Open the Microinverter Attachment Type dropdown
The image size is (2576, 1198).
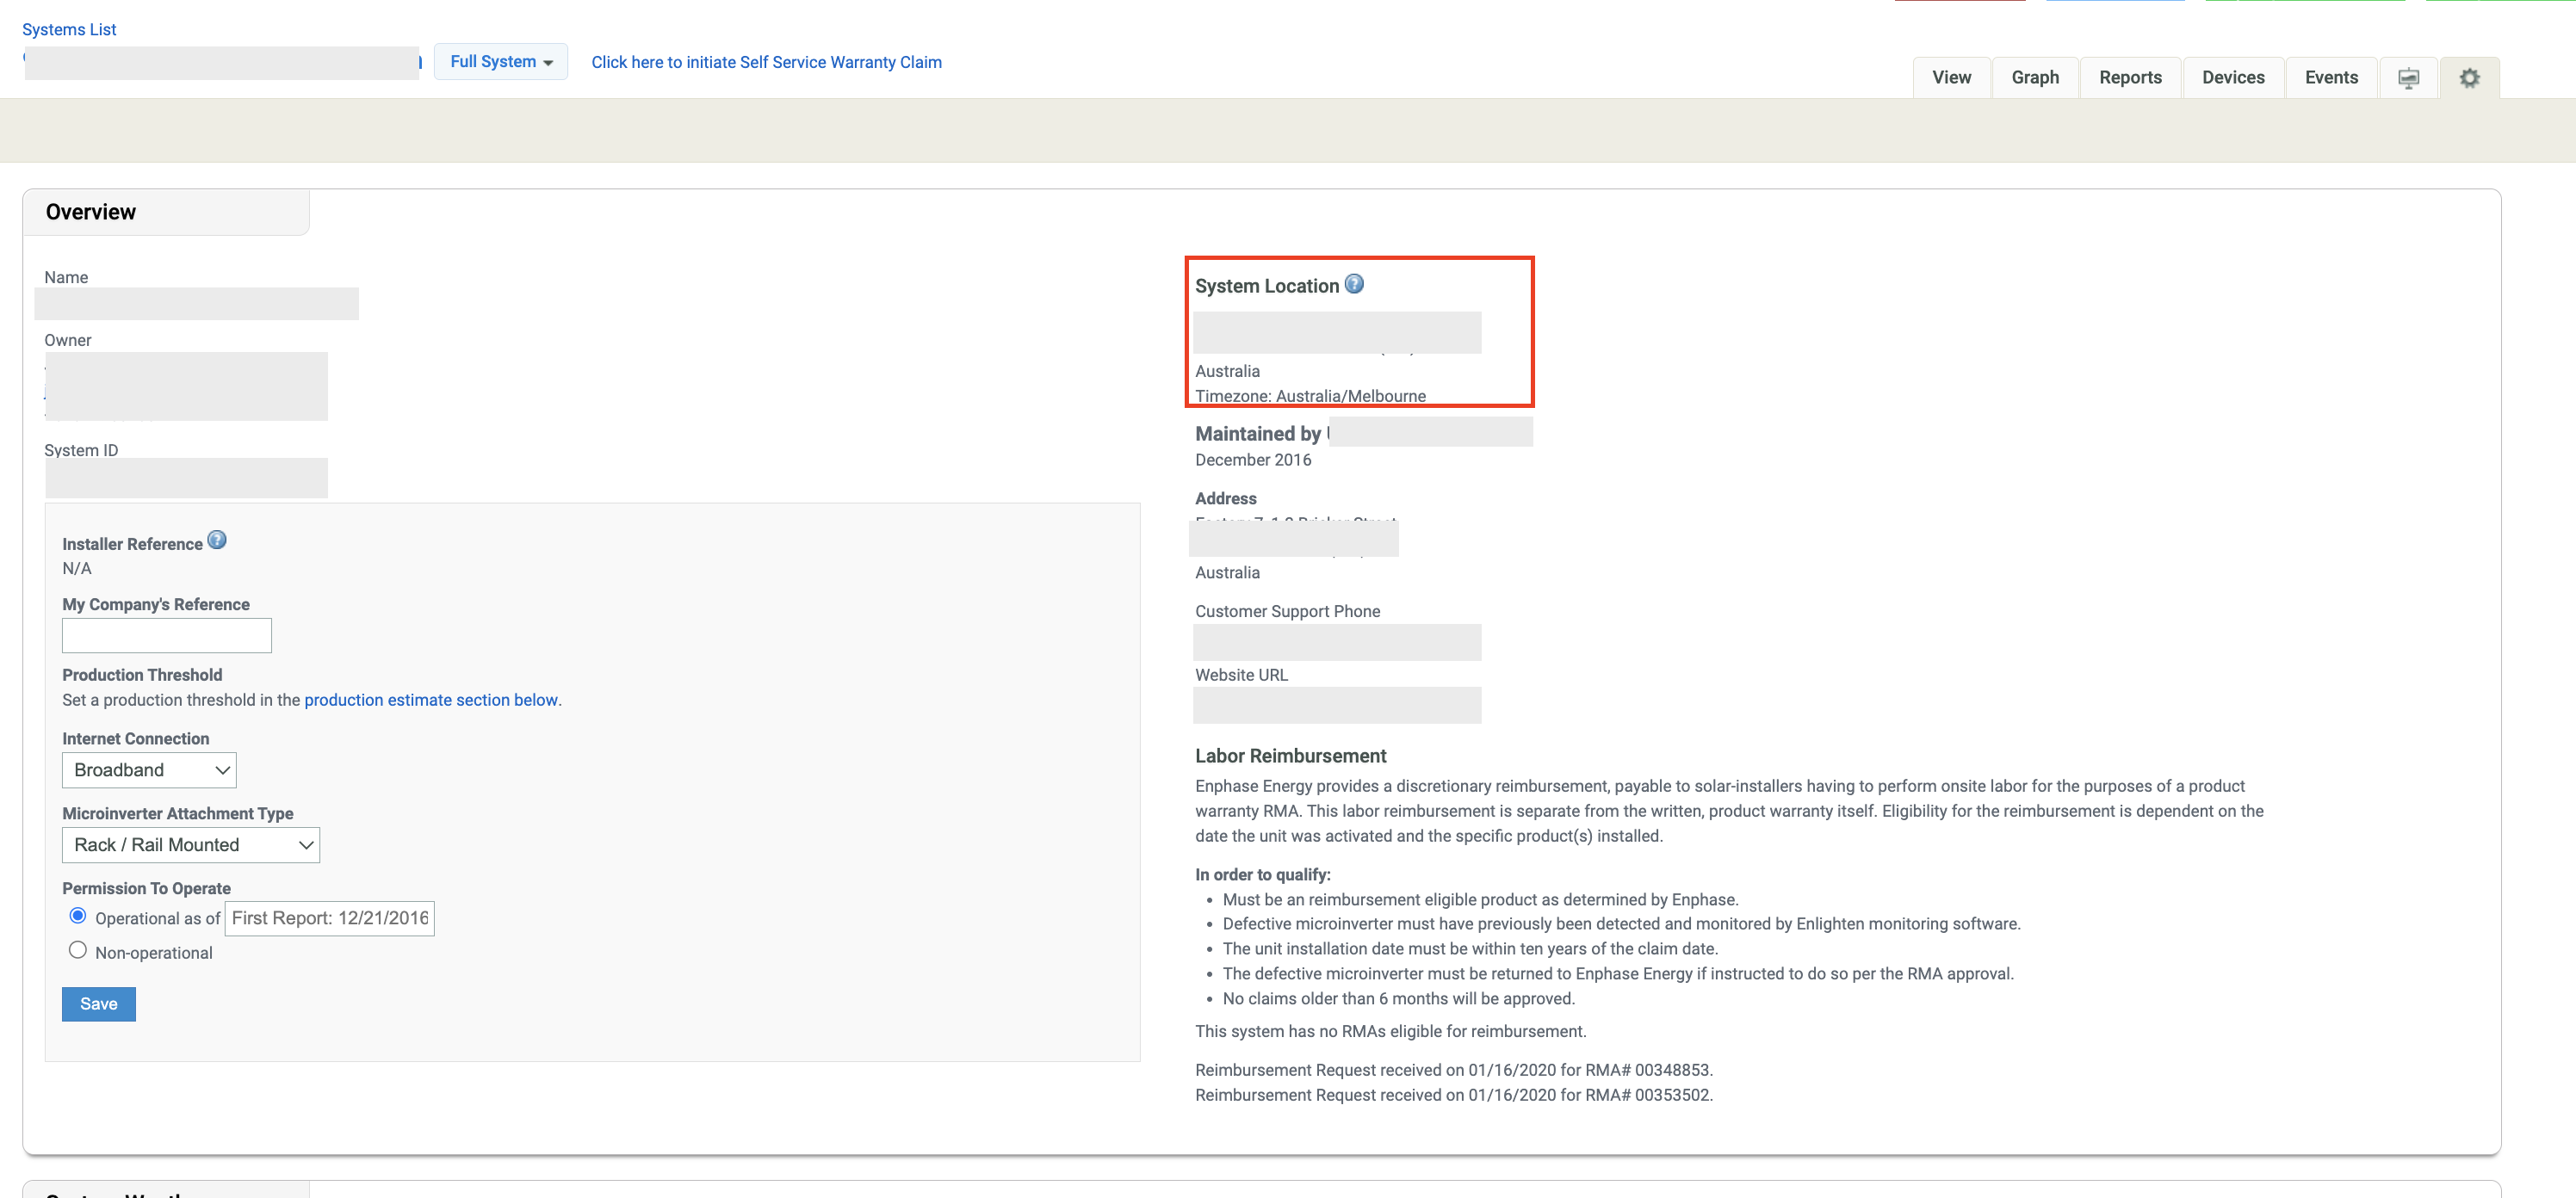click(190, 844)
